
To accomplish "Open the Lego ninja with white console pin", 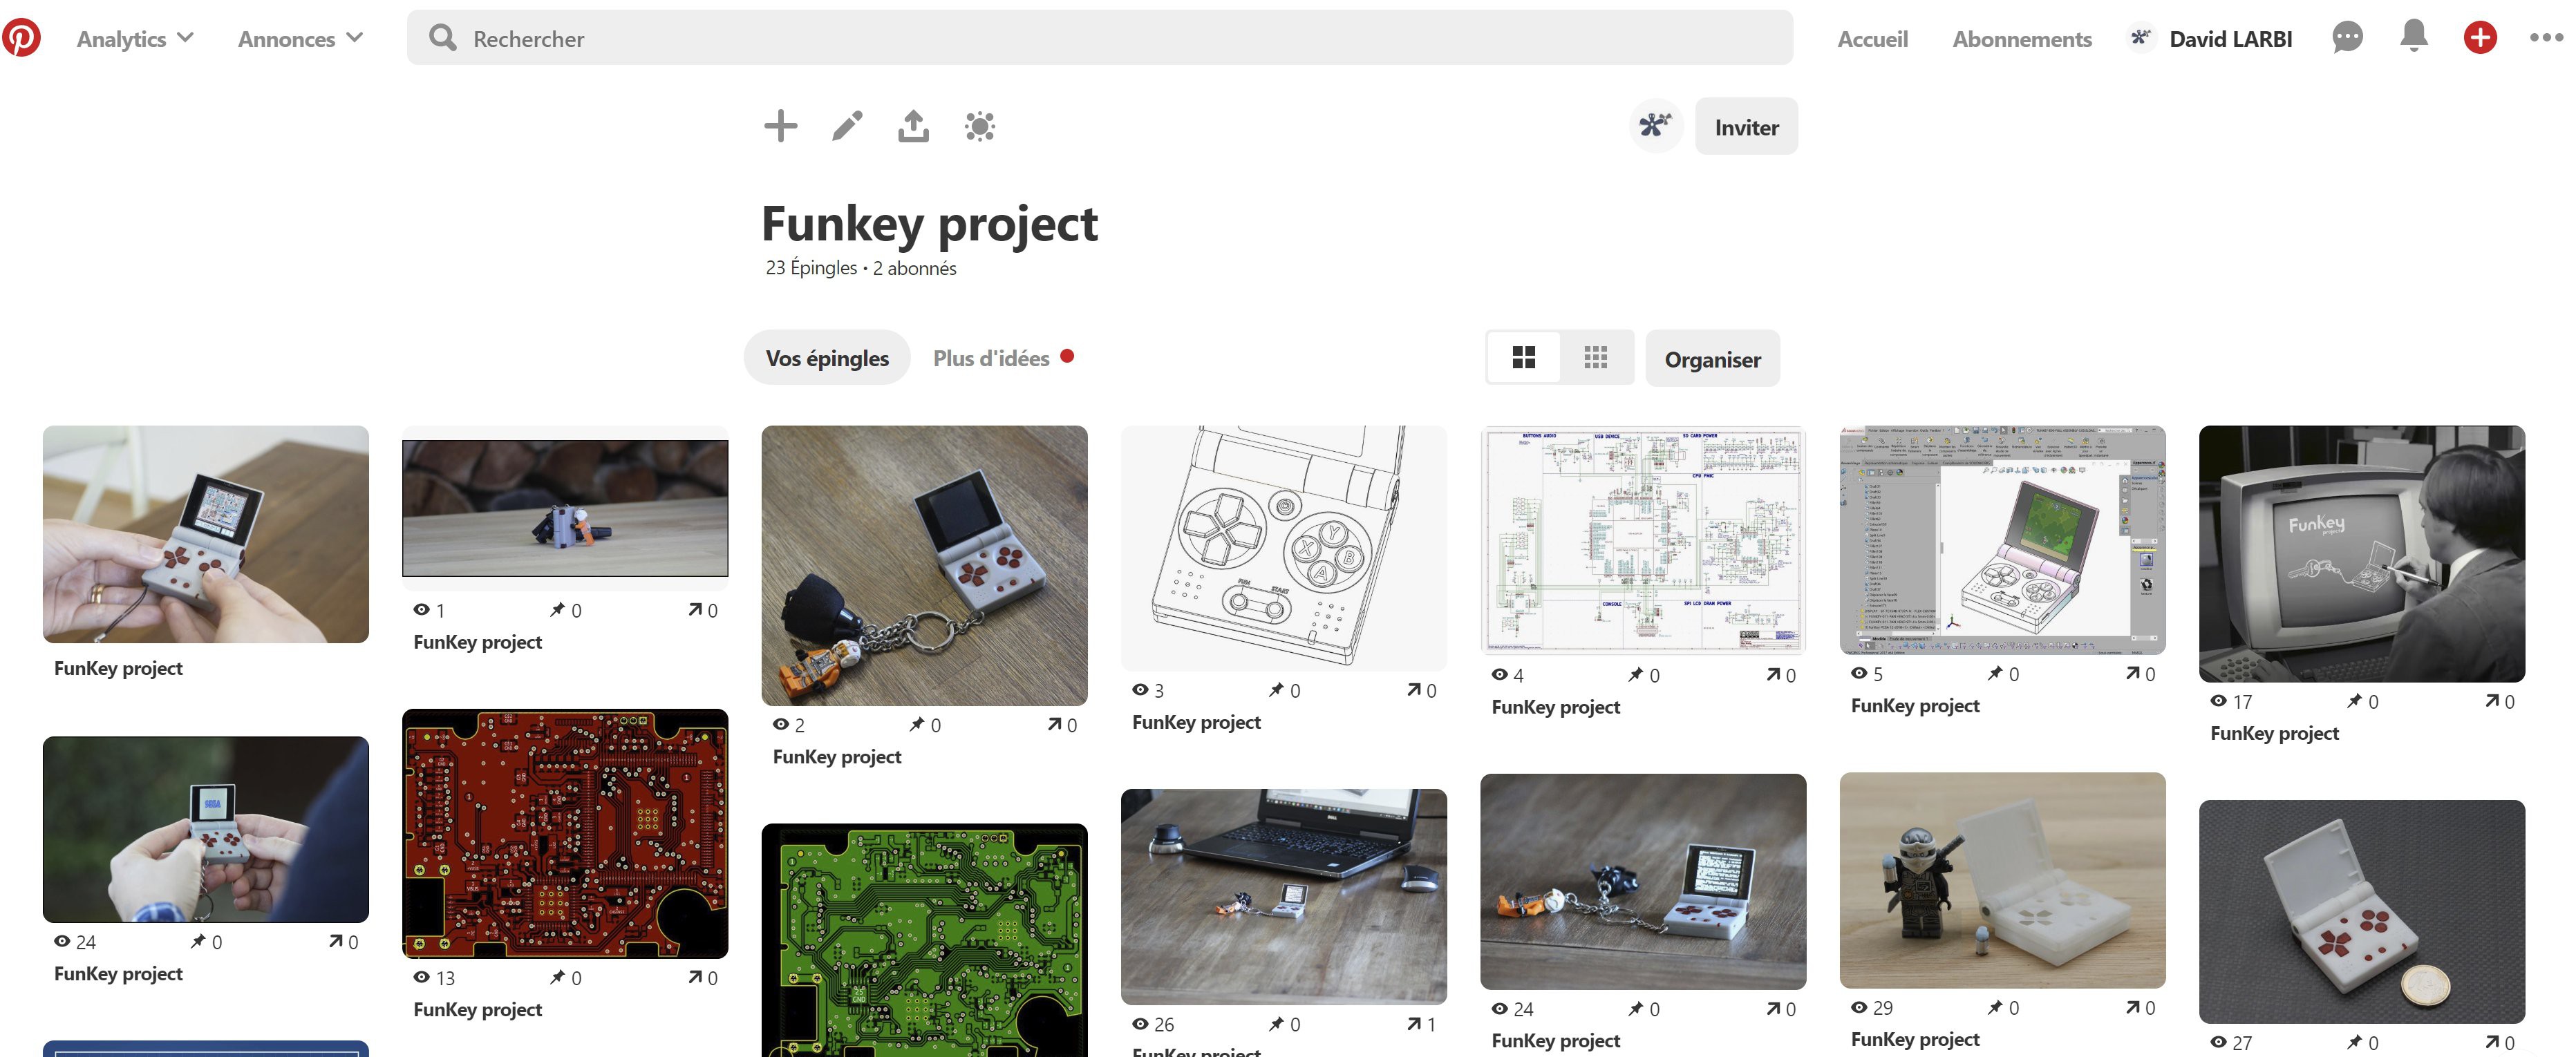I will [2002, 880].
